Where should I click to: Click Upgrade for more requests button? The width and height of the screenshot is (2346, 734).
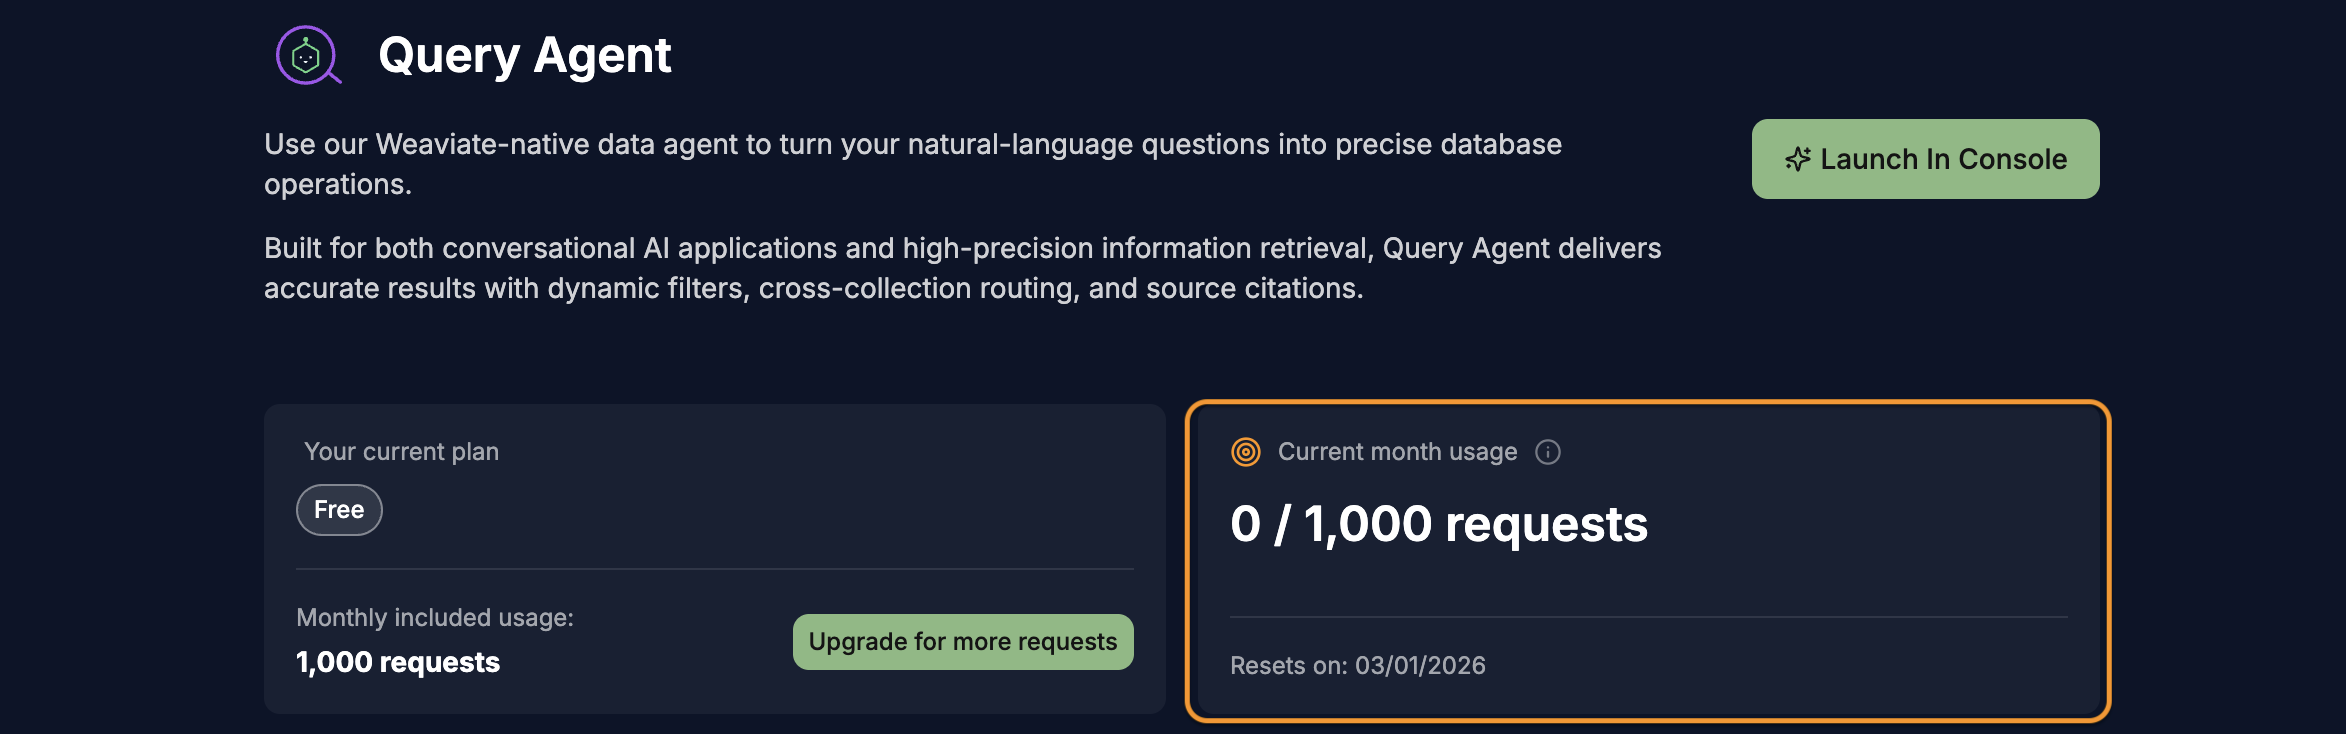962,642
